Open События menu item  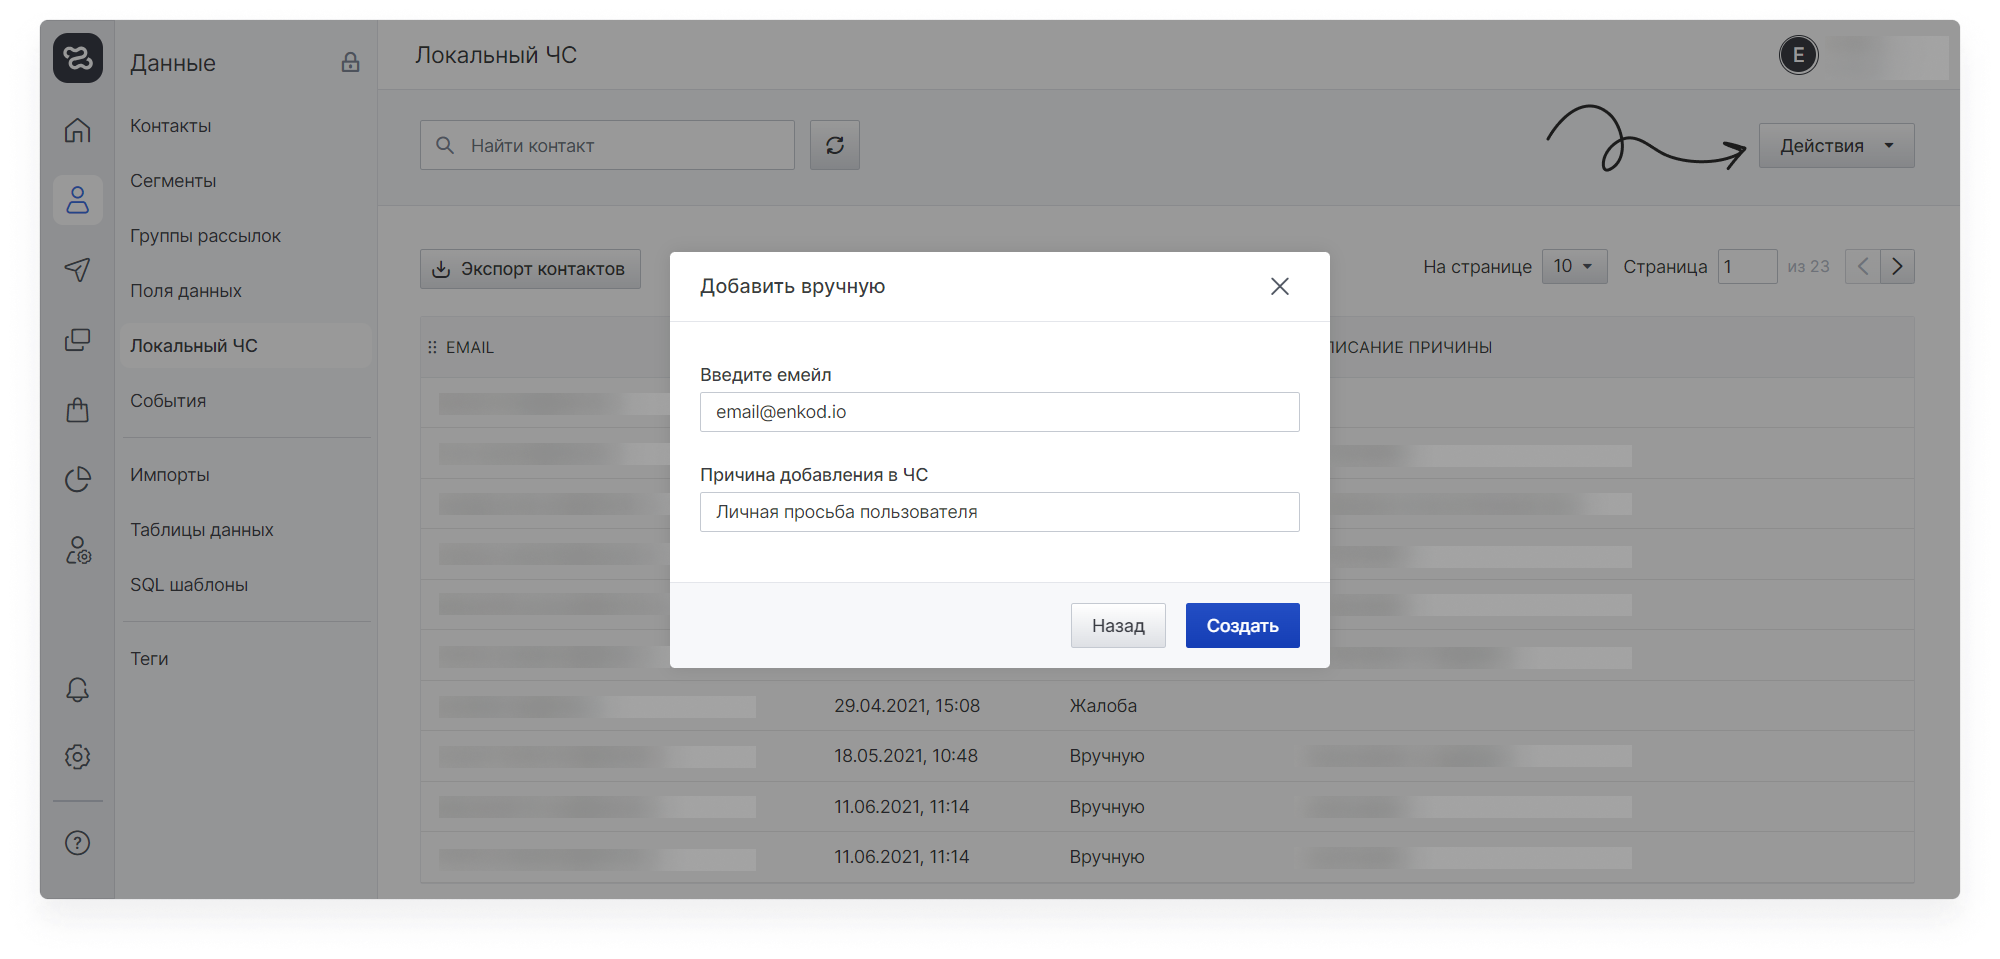[x=168, y=401]
